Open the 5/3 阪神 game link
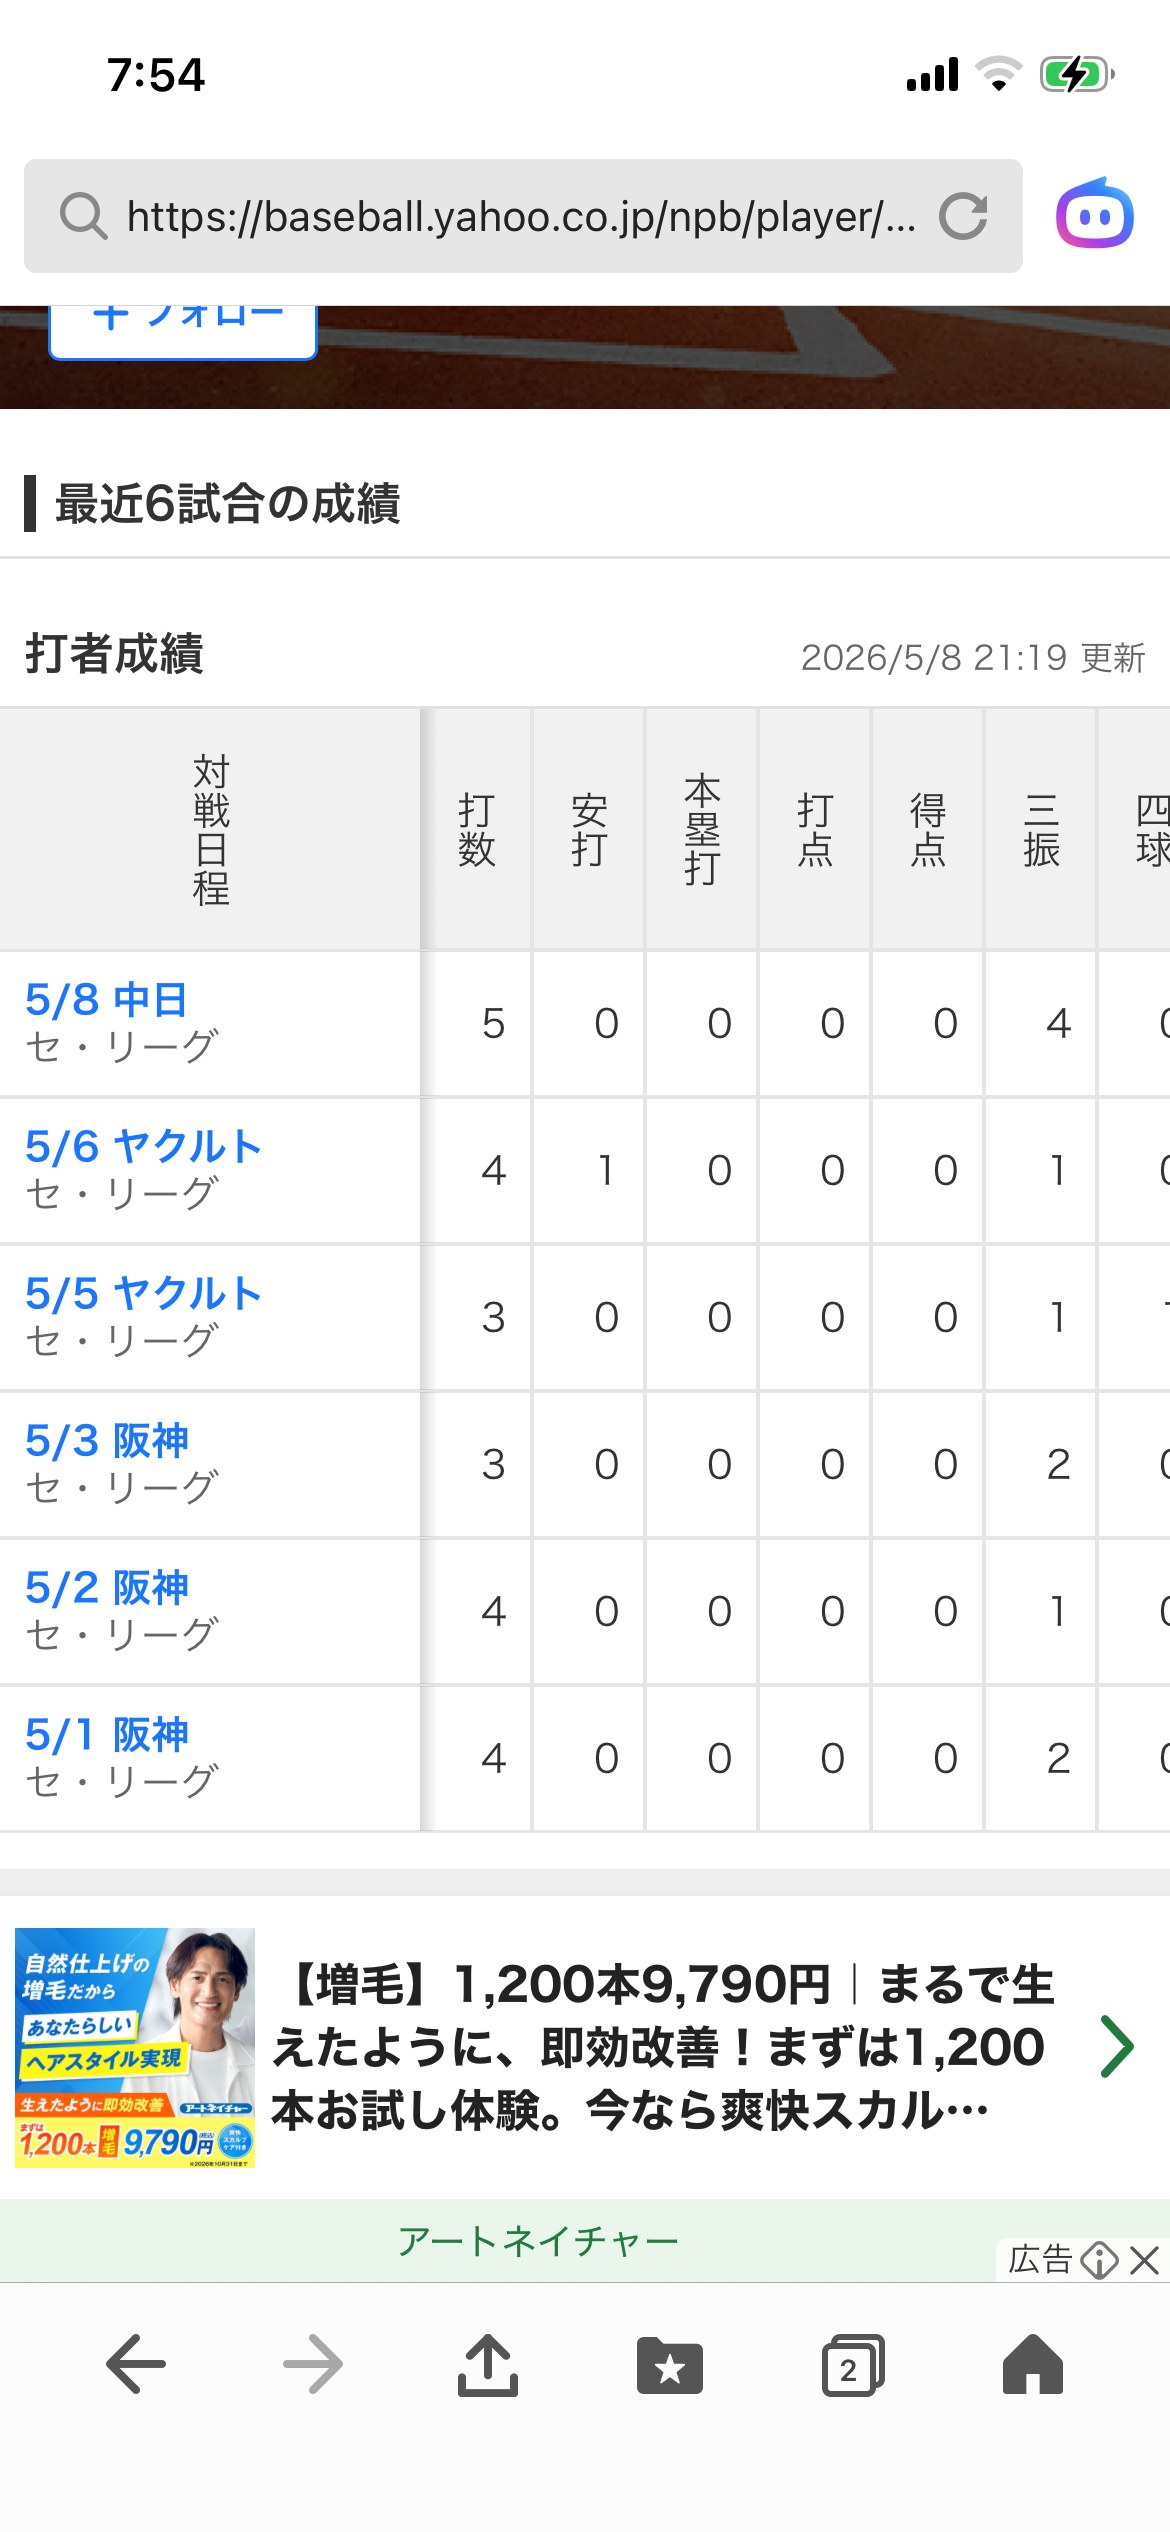This screenshot has height=2532, width=1170. click(x=106, y=1440)
